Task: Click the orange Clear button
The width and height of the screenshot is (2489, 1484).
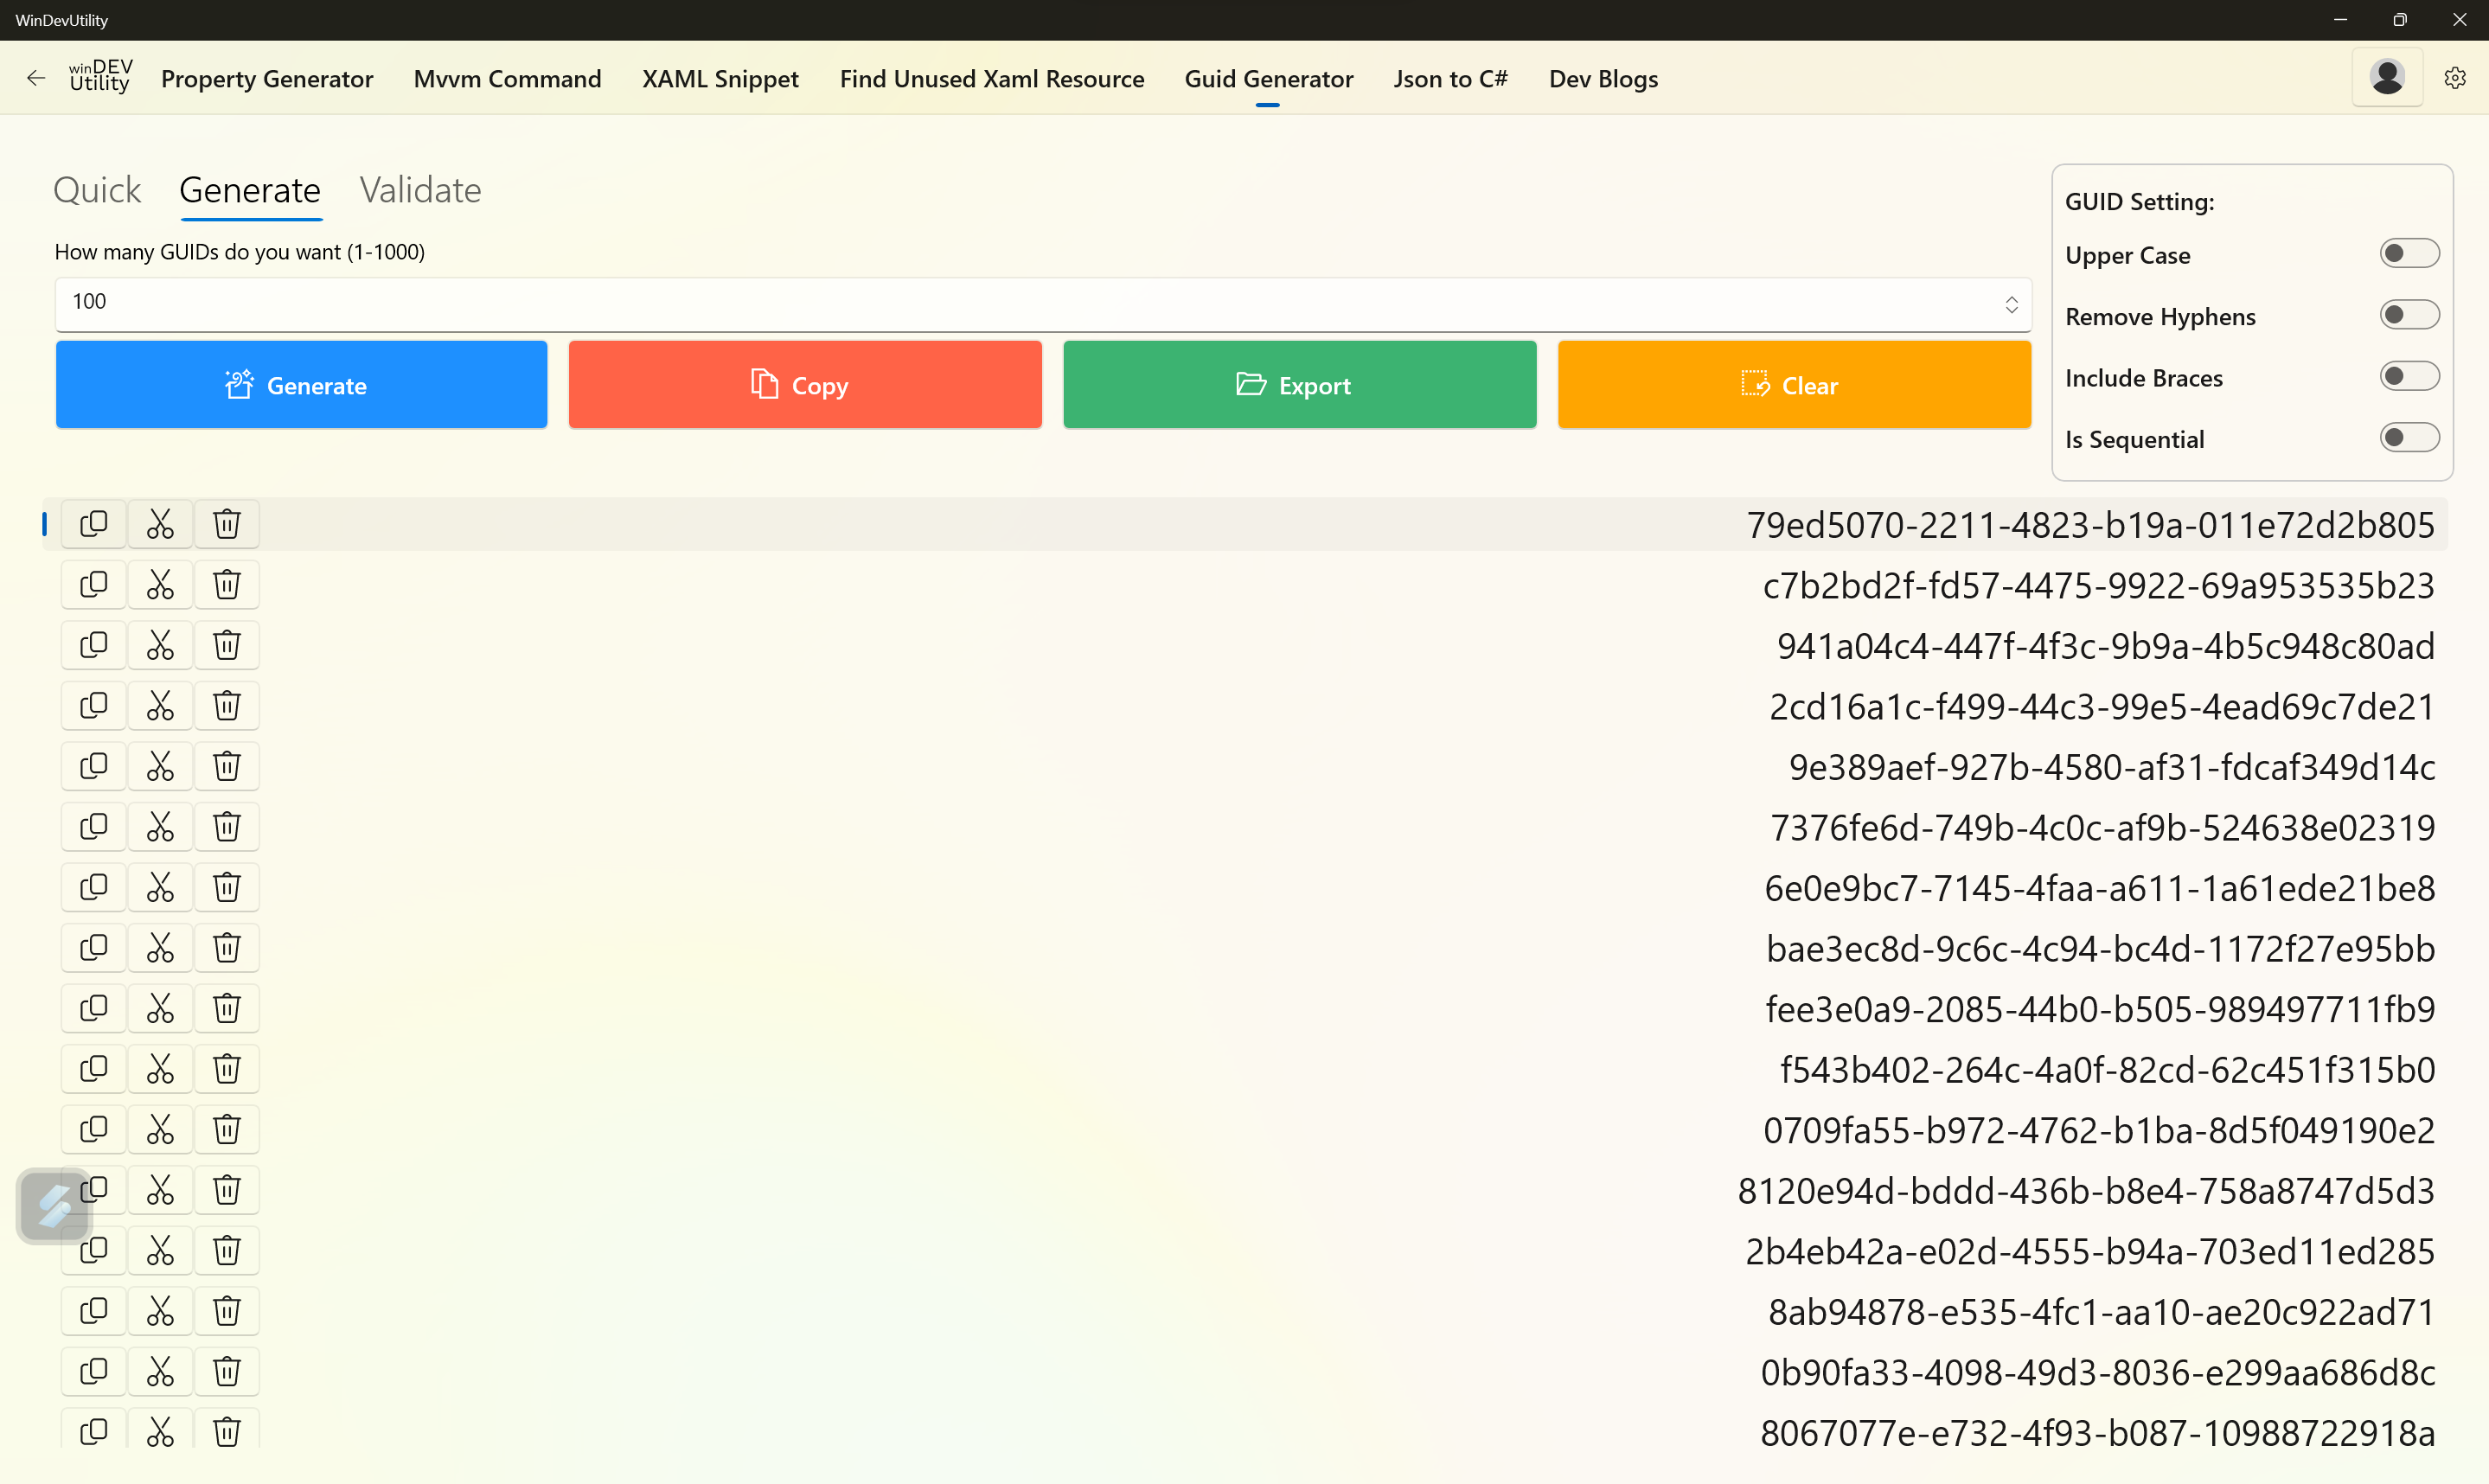Action: (1793, 385)
